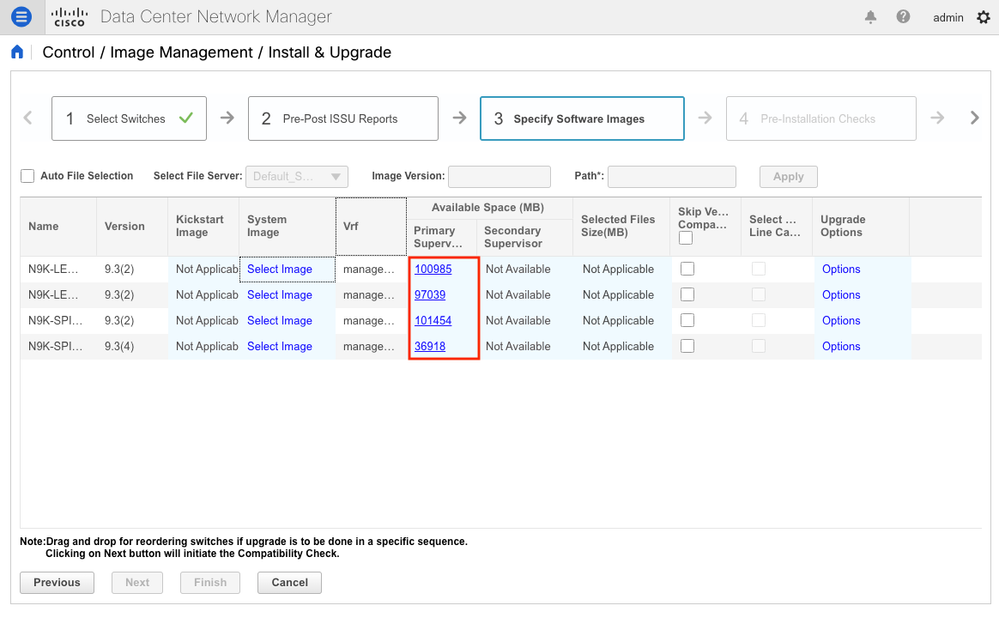The width and height of the screenshot is (999, 618).
Task: Click the Selected Files Size(MB) column header
Action: tap(621, 226)
